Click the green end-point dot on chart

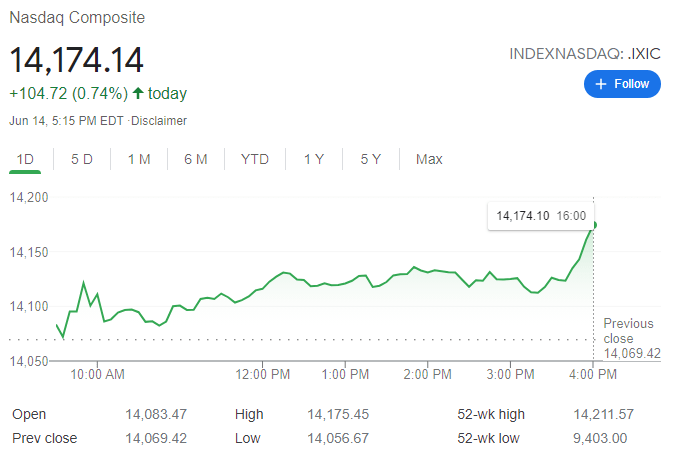[594, 225]
